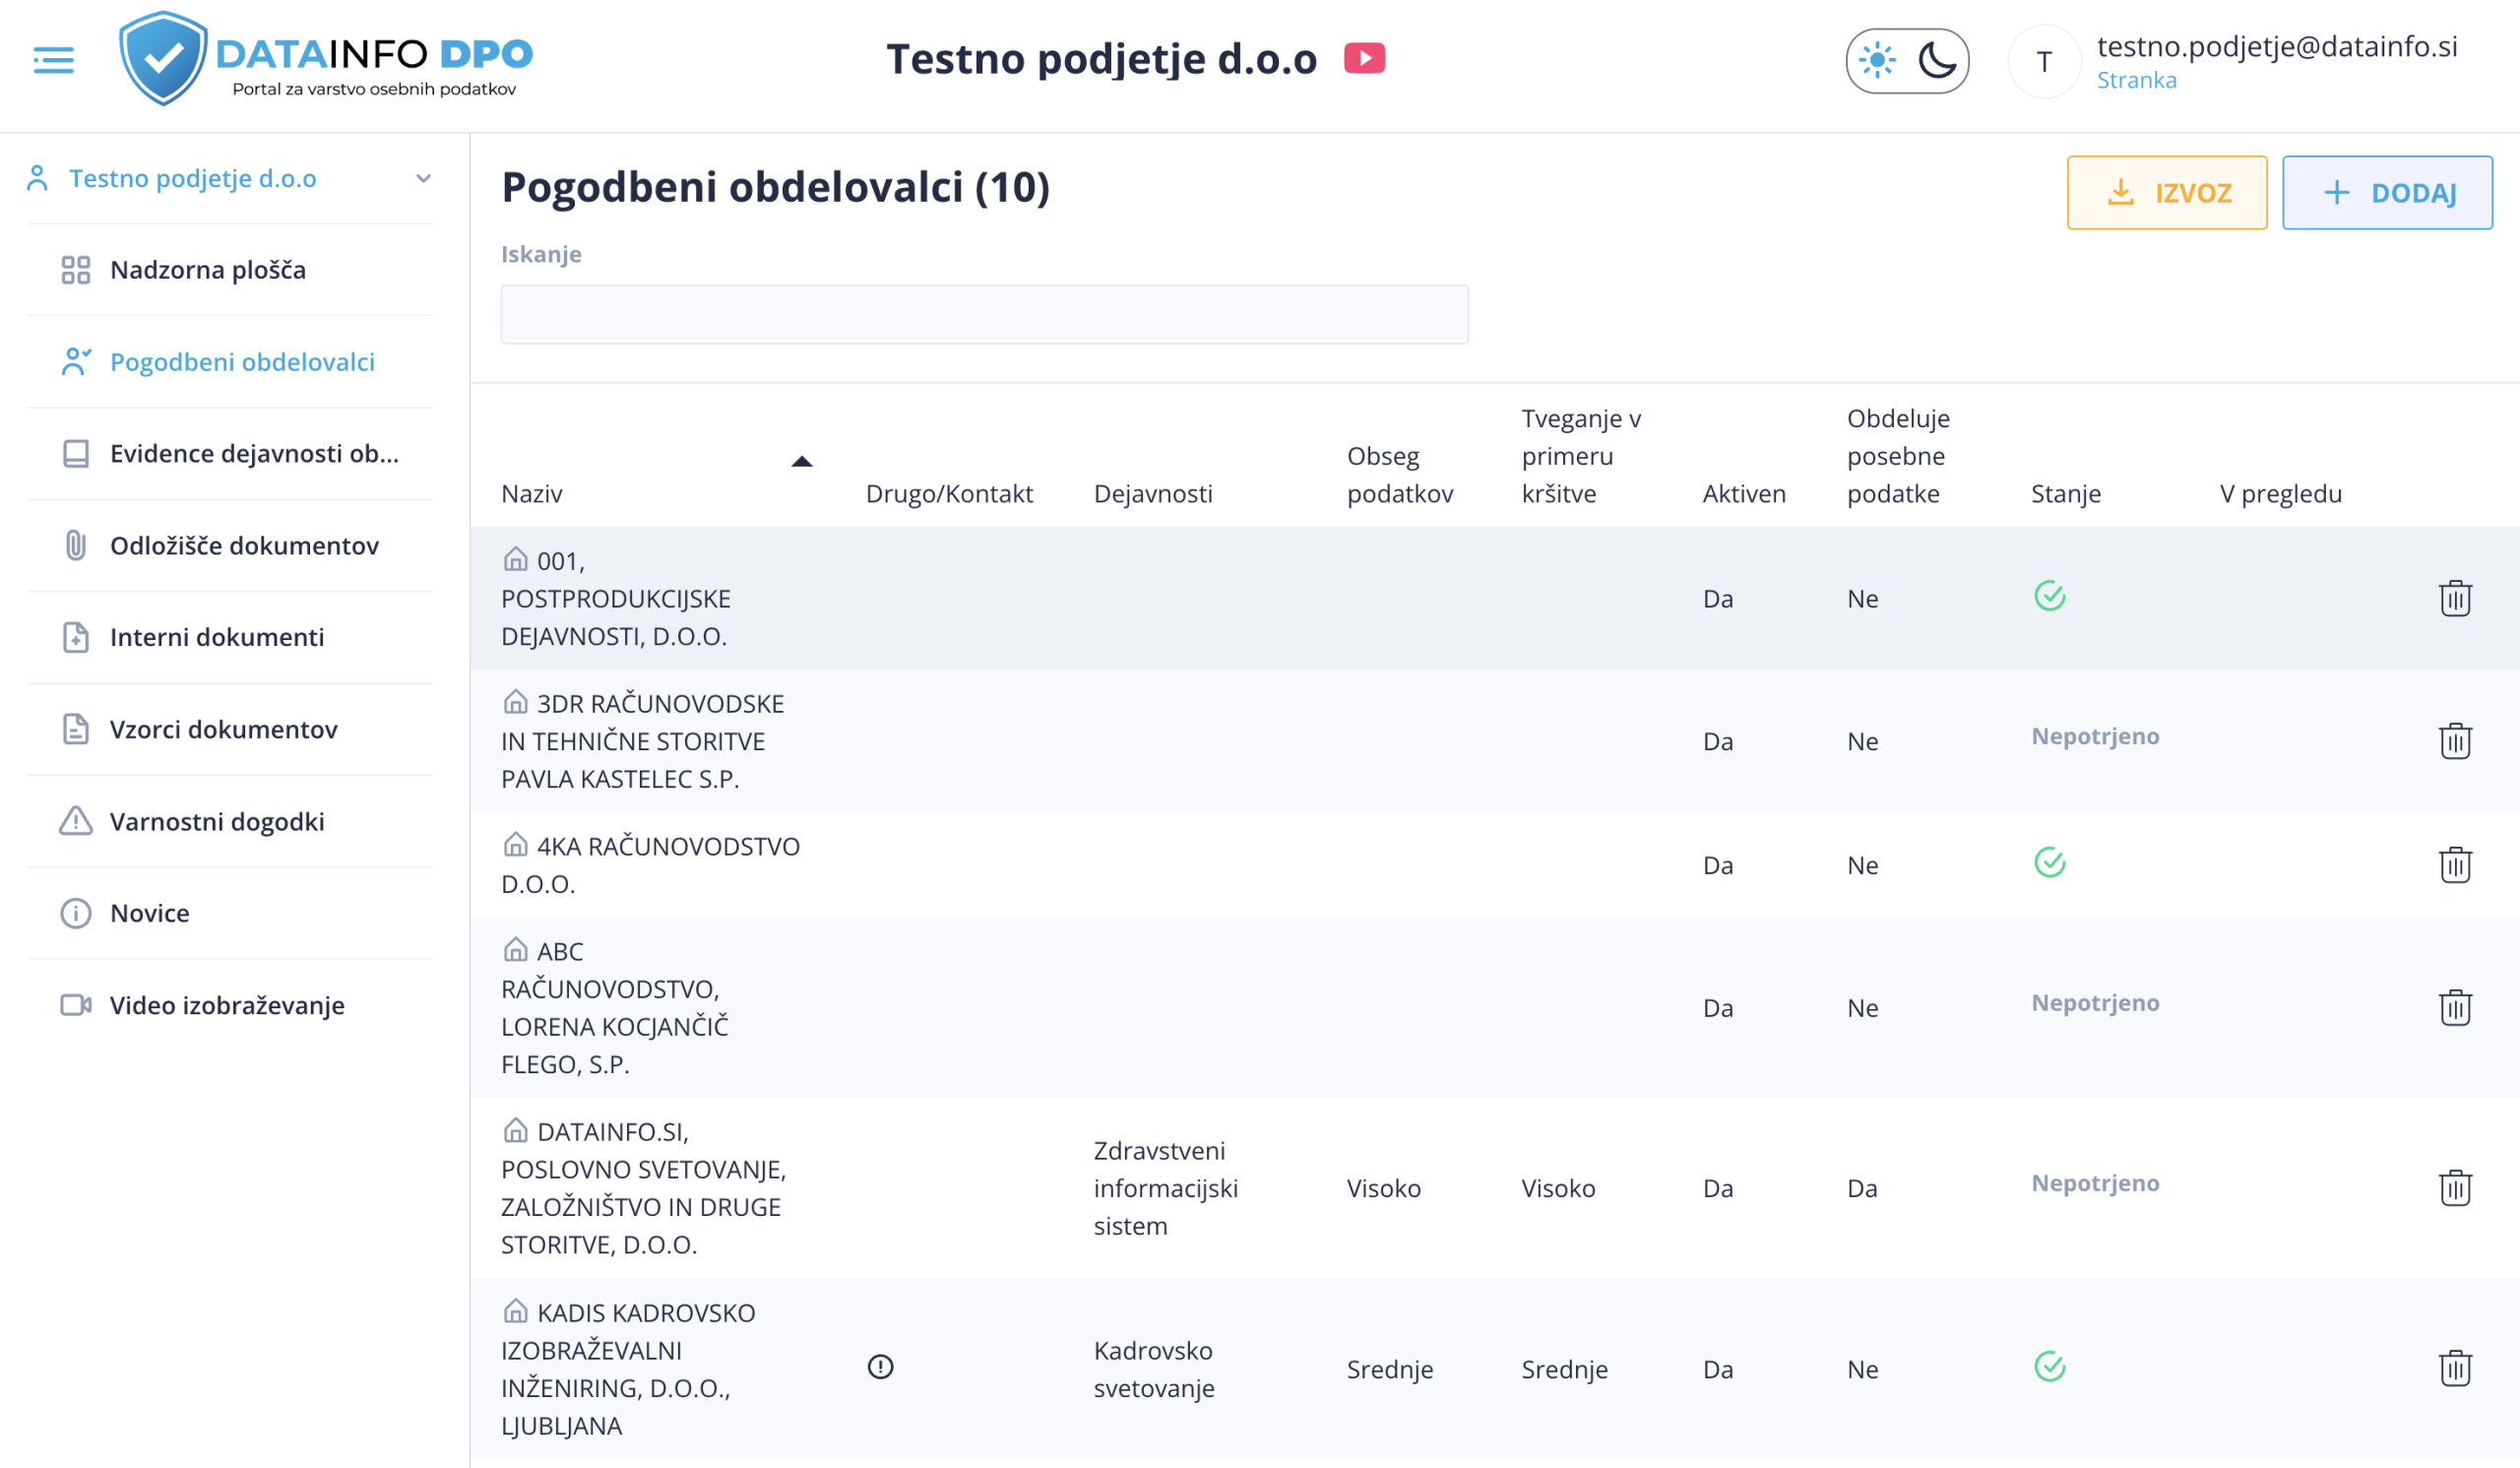The width and height of the screenshot is (2520, 1468).
Task: Delete the KADIS KADROVSKO row
Action: coord(2455,1369)
